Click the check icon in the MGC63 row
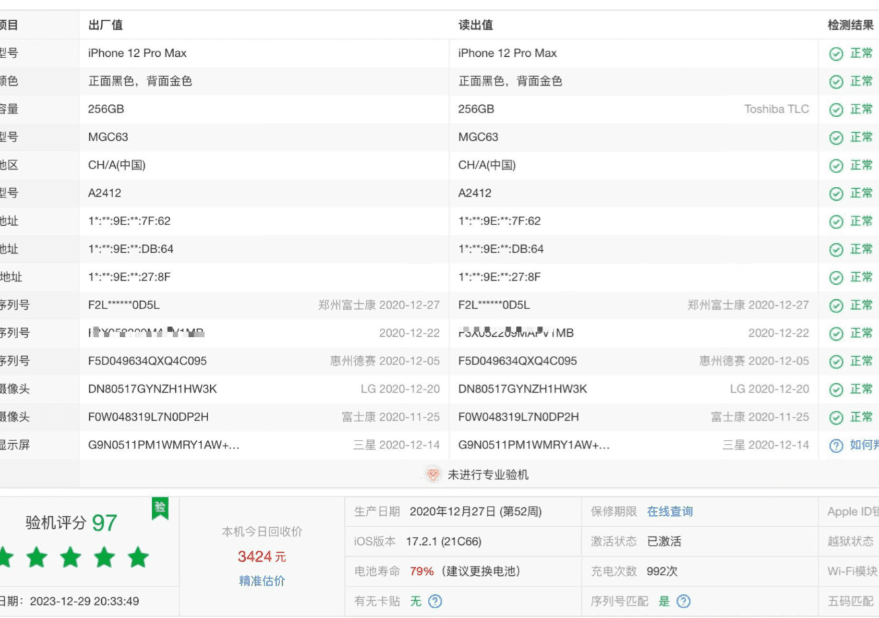 tap(836, 137)
